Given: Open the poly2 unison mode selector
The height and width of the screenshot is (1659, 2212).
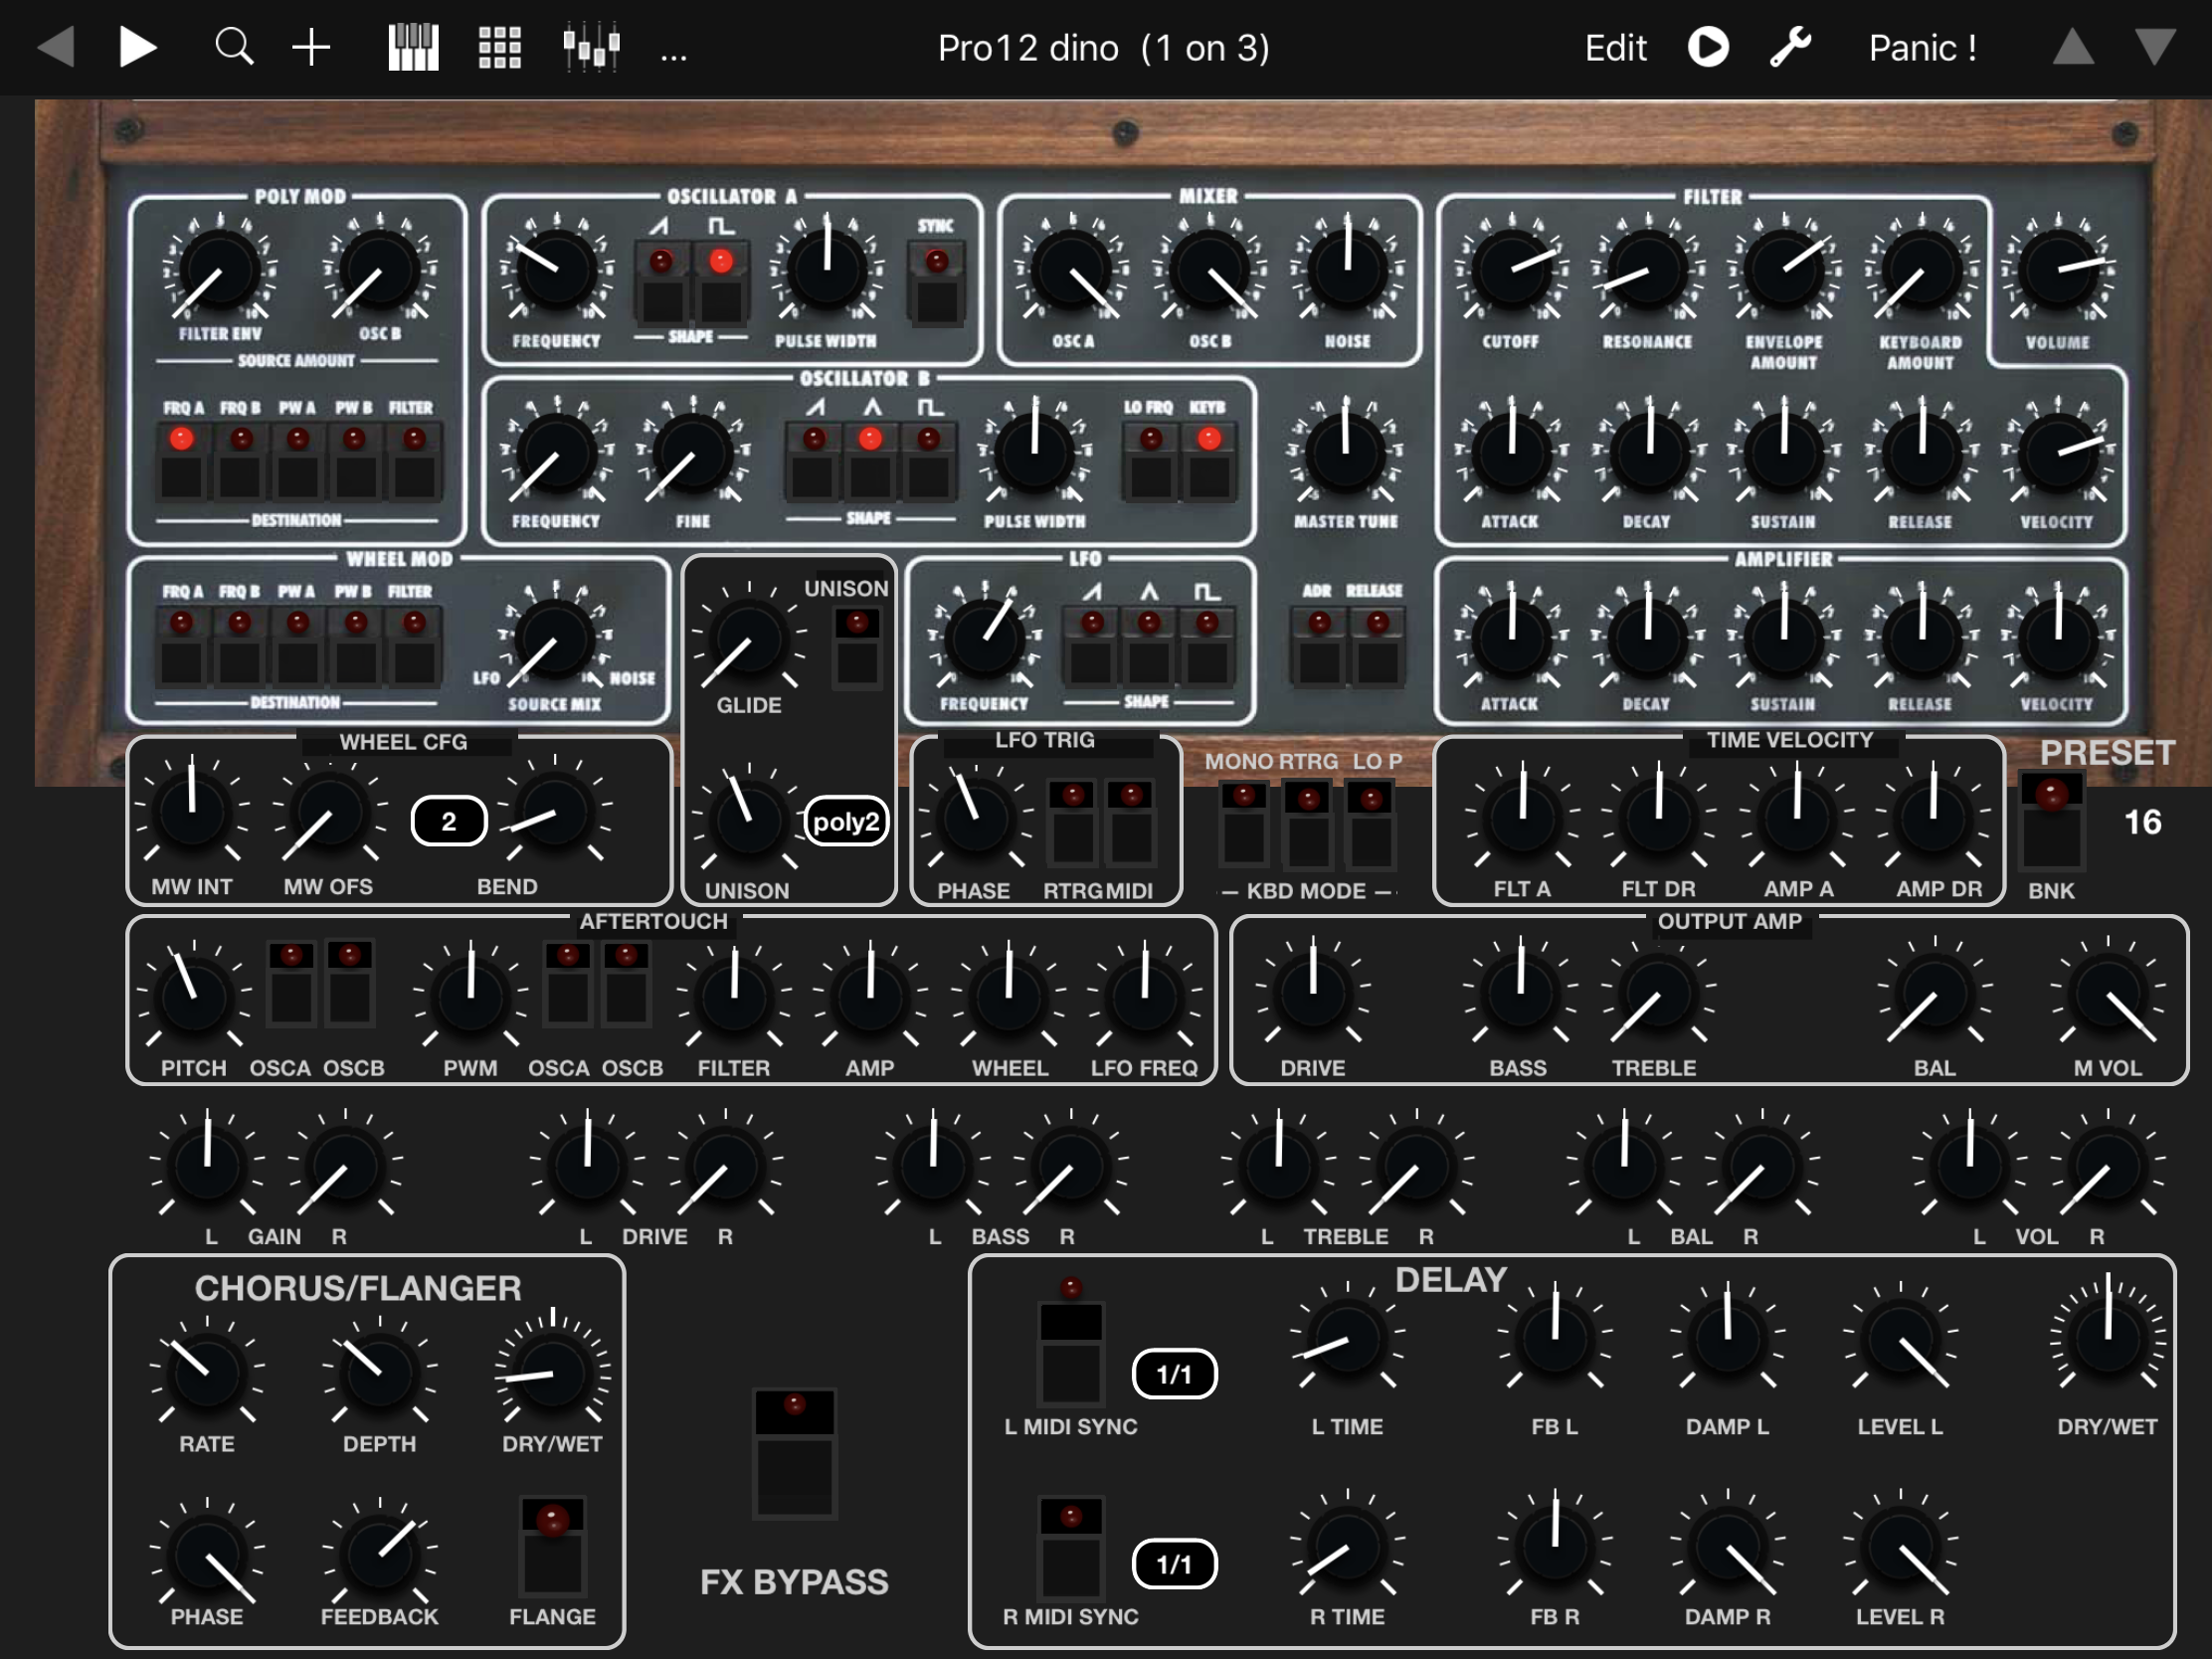Looking at the screenshot, I should tap(846, 821).
